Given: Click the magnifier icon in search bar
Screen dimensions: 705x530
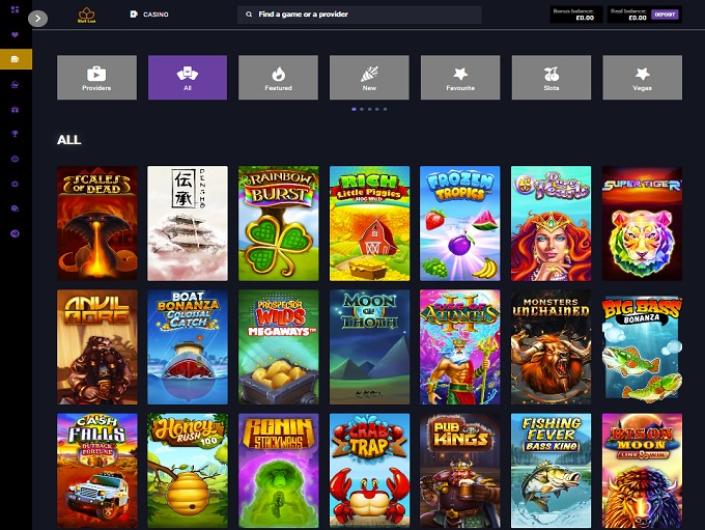Looking at the screenshot, I should 249,14.
